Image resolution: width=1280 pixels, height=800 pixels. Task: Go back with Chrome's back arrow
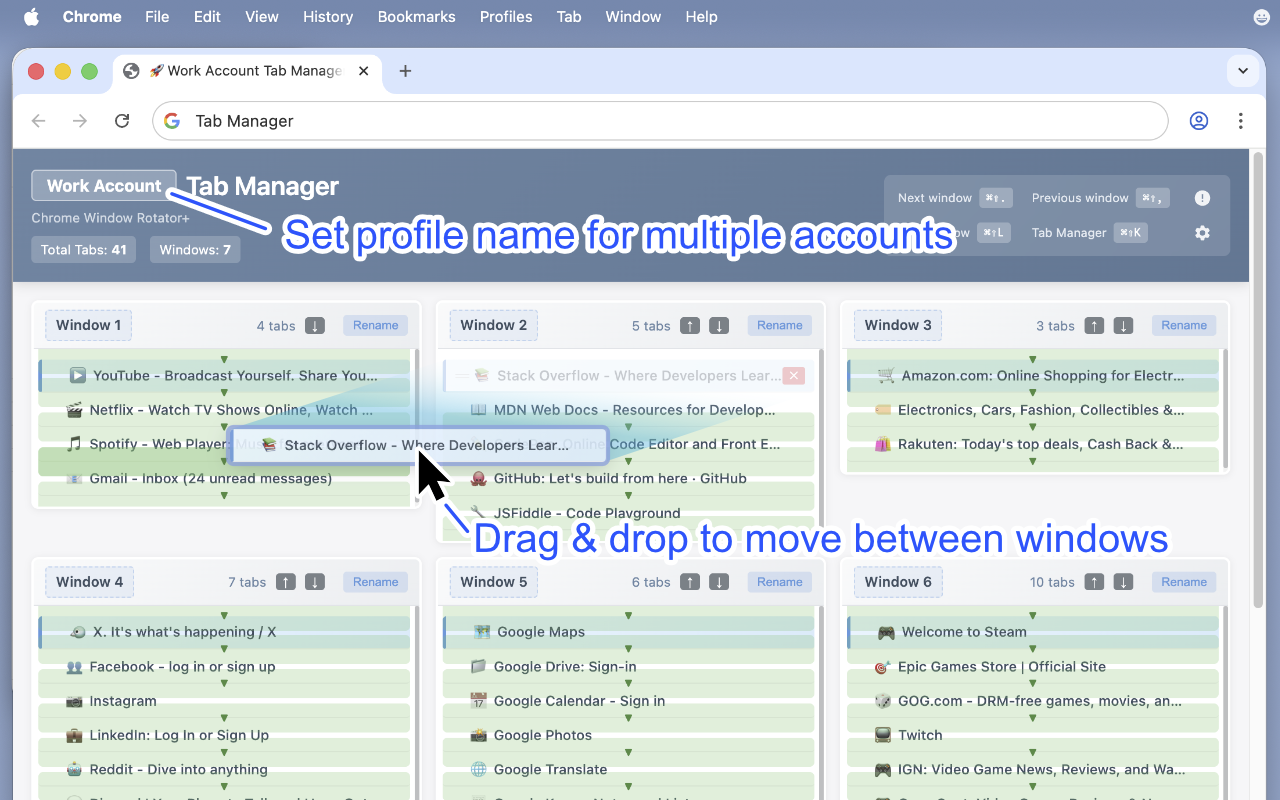pyautogui.click(x=39, y=121)
